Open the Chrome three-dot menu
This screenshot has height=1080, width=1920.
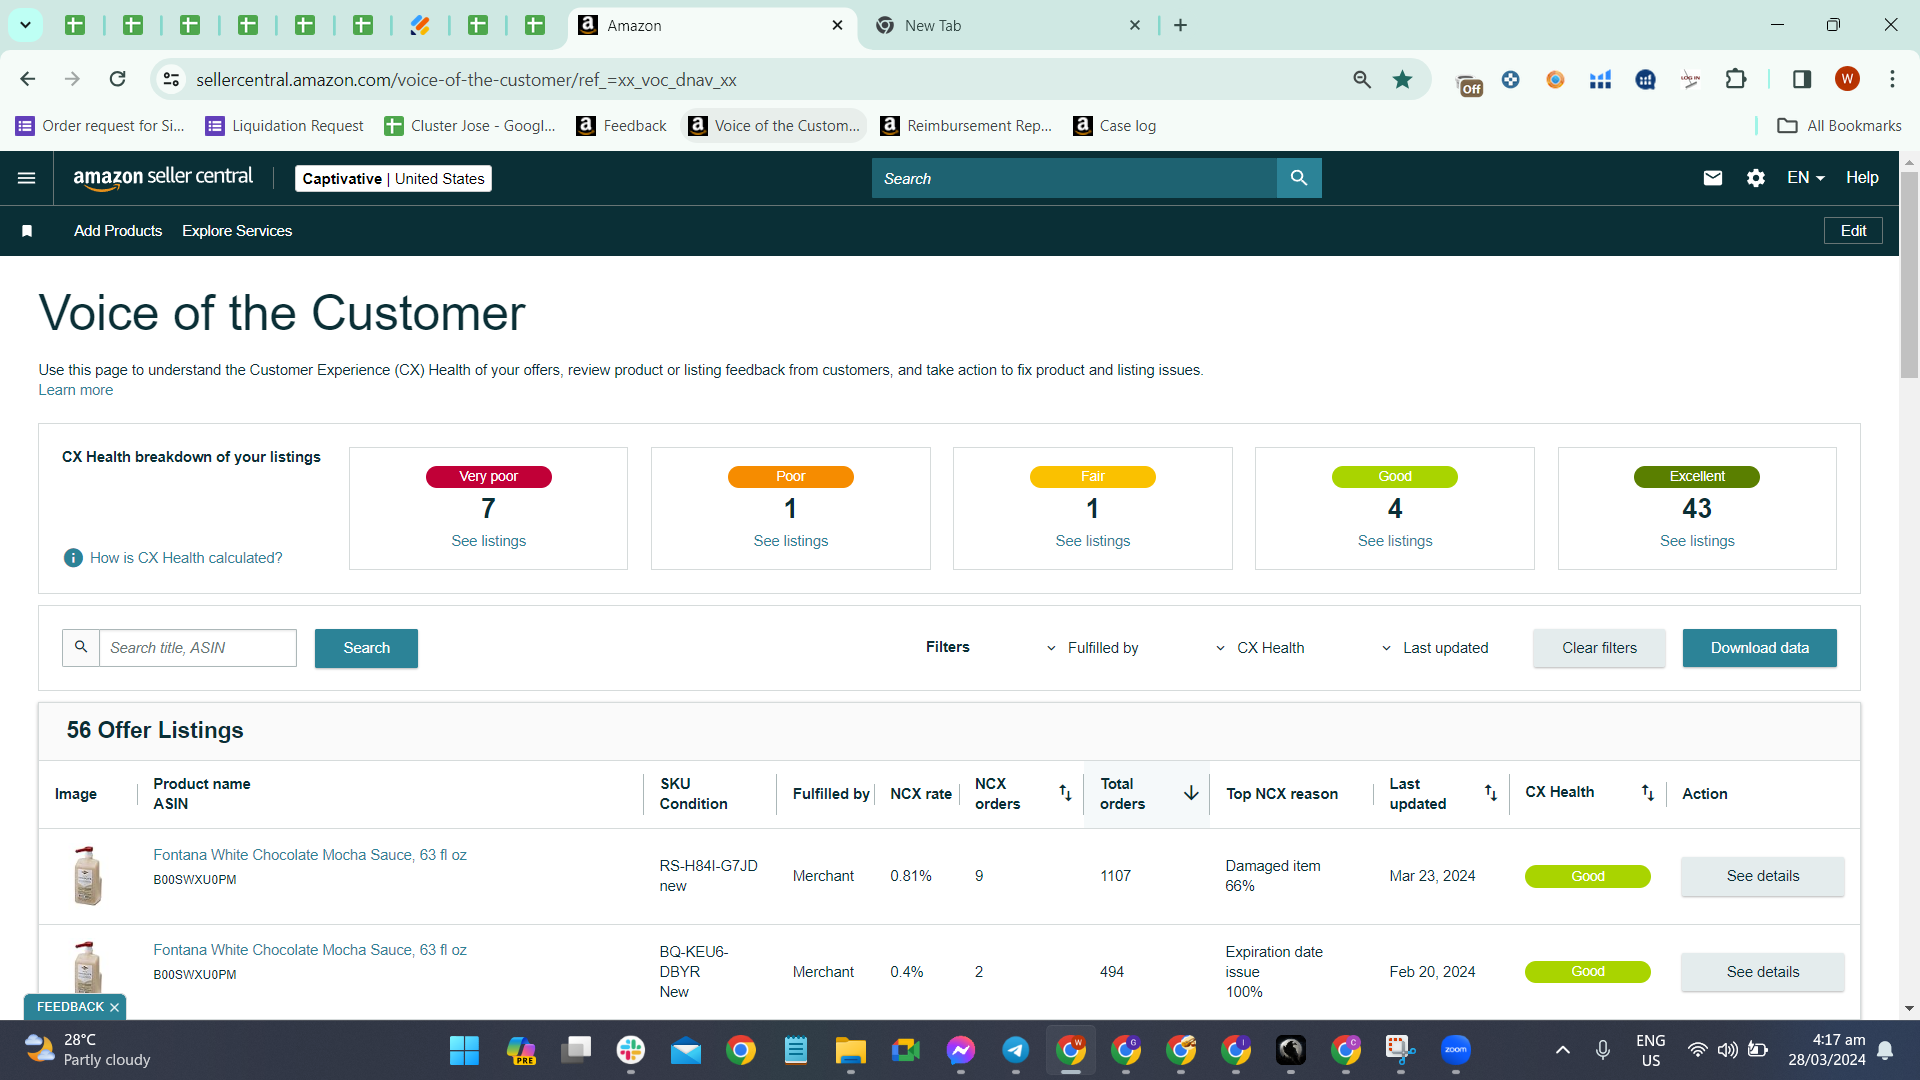point(1892,79)
